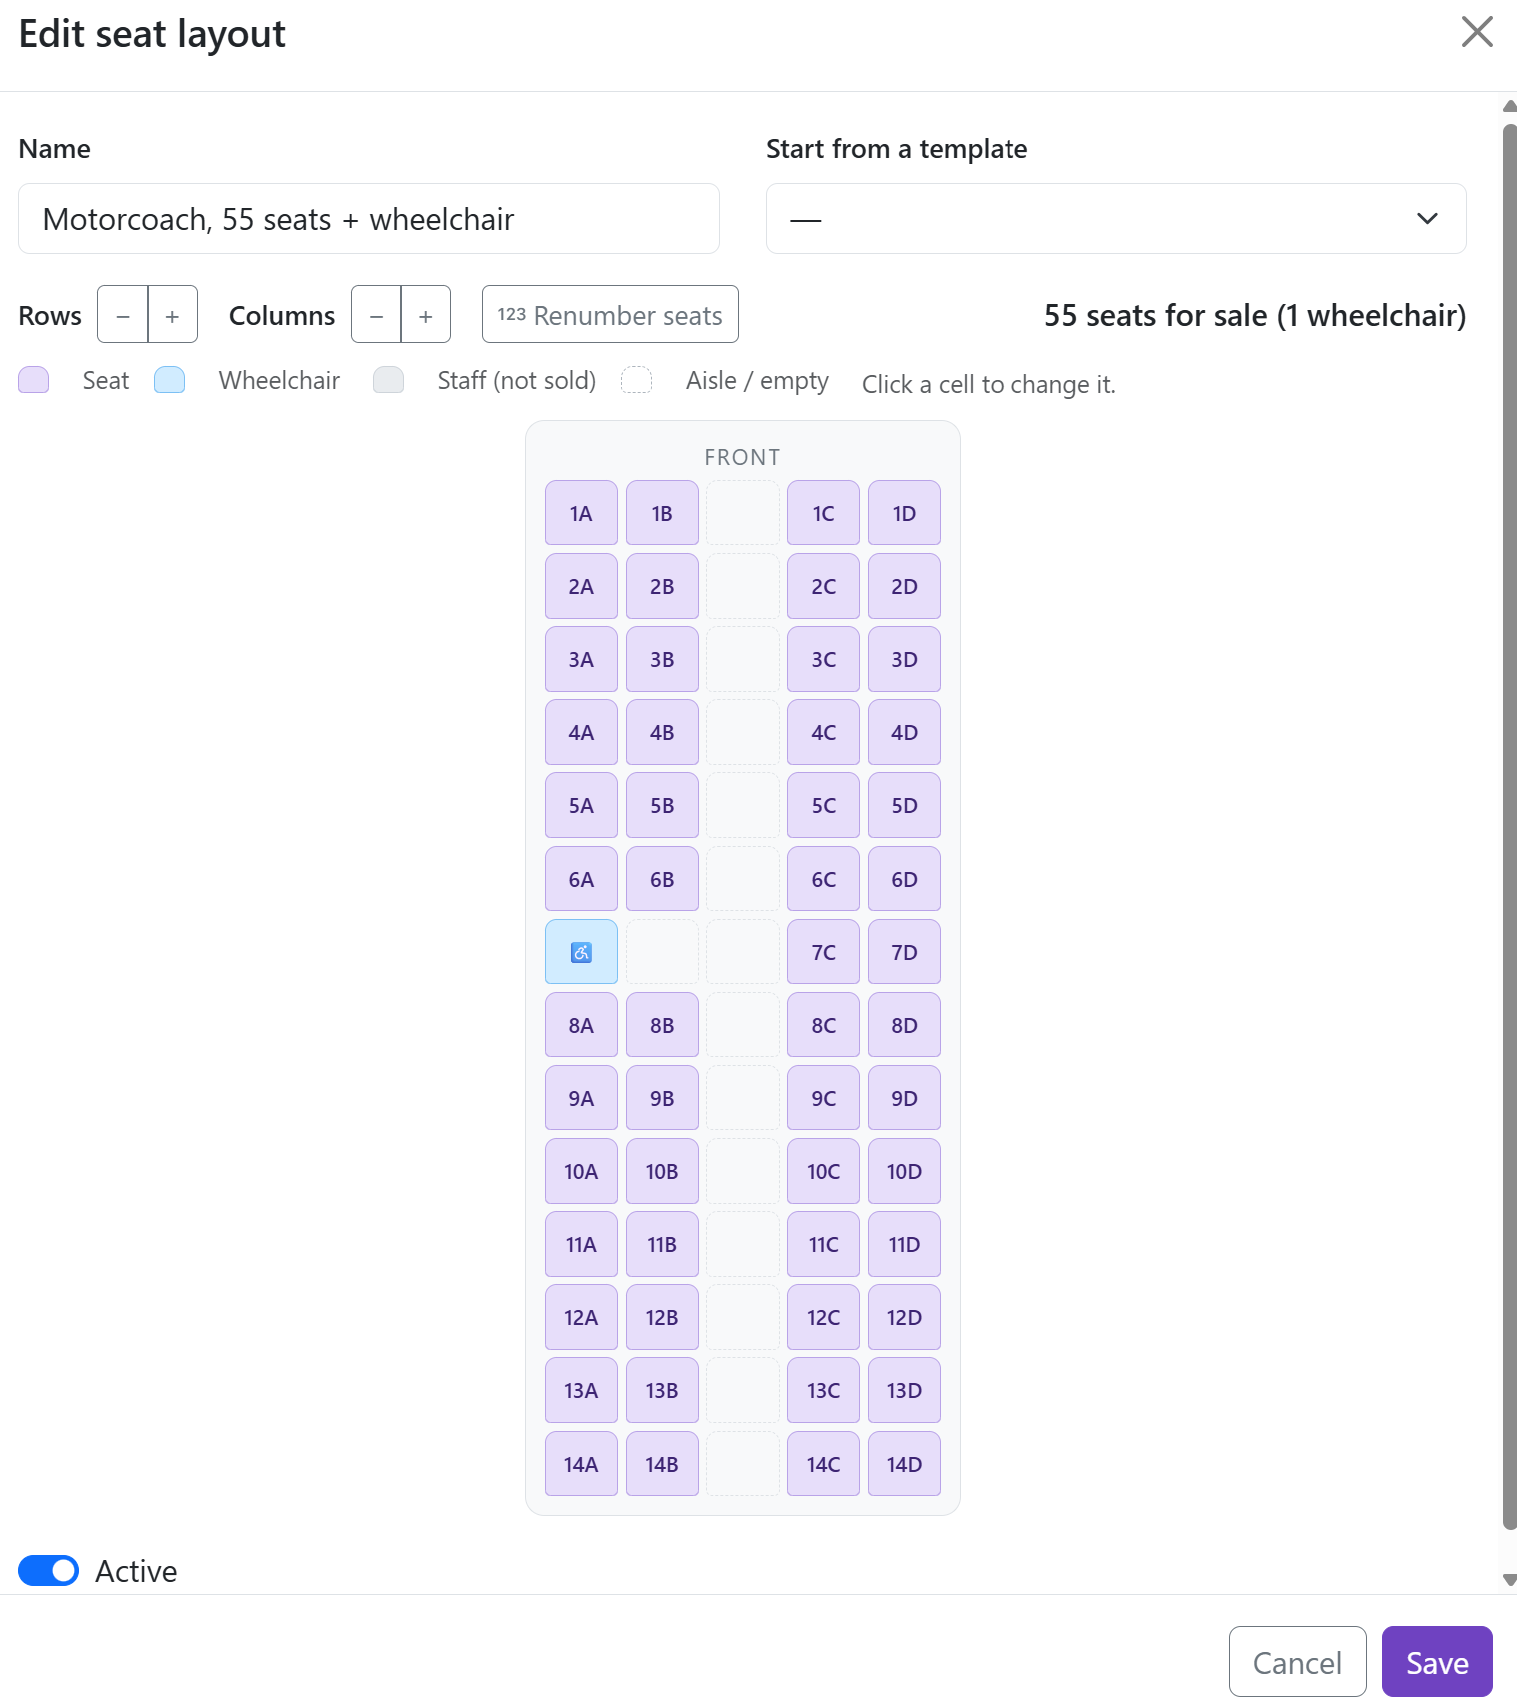Click the Staff (not sold) legend swatch

pos(388,380)
